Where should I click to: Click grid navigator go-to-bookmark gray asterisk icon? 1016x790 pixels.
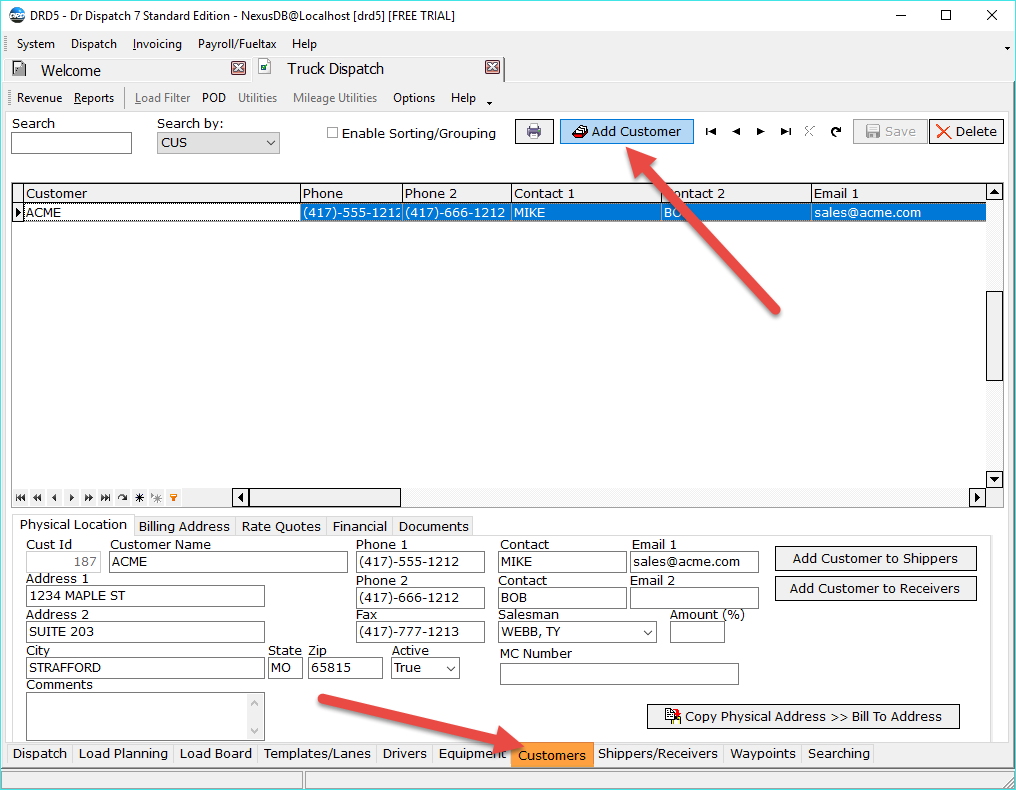[156, 498]
